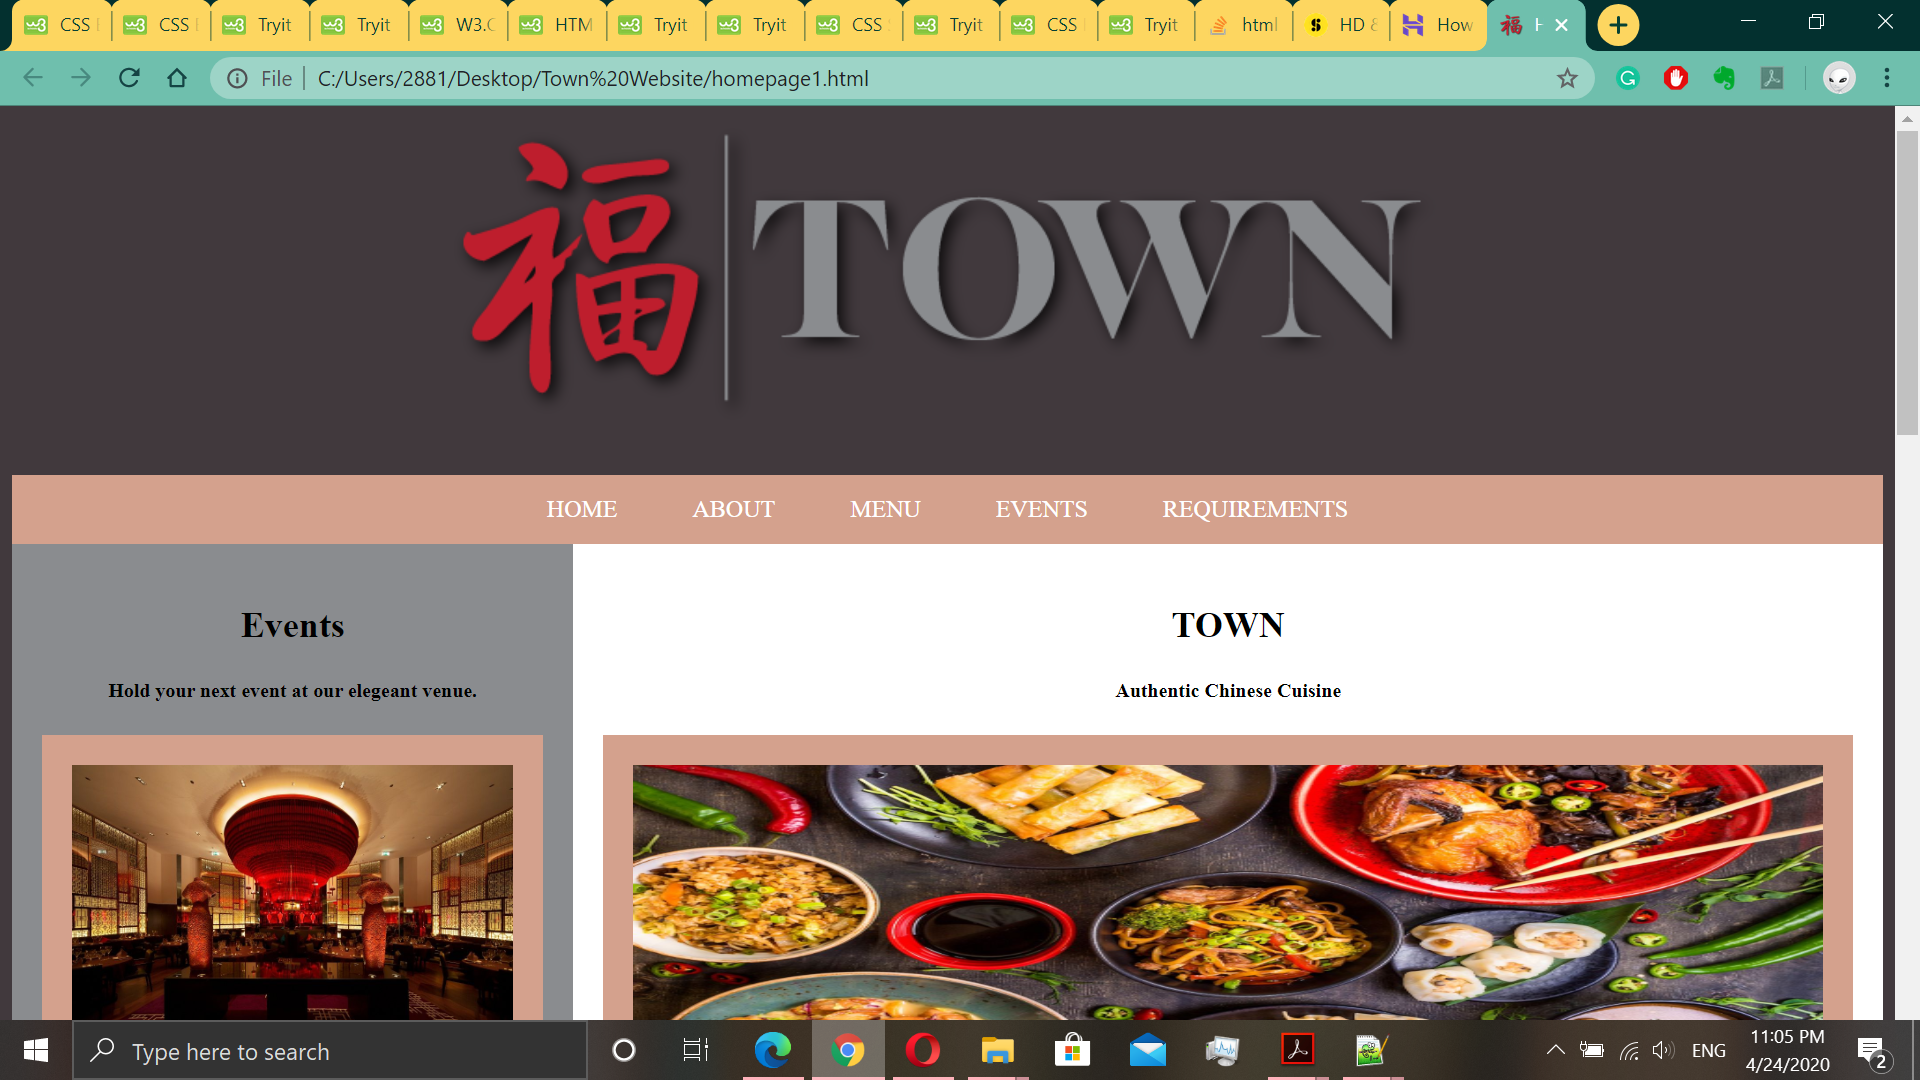Go back using the browser back arrow
Viewport: 1920px width, 1080px height.
pos(33,78)
